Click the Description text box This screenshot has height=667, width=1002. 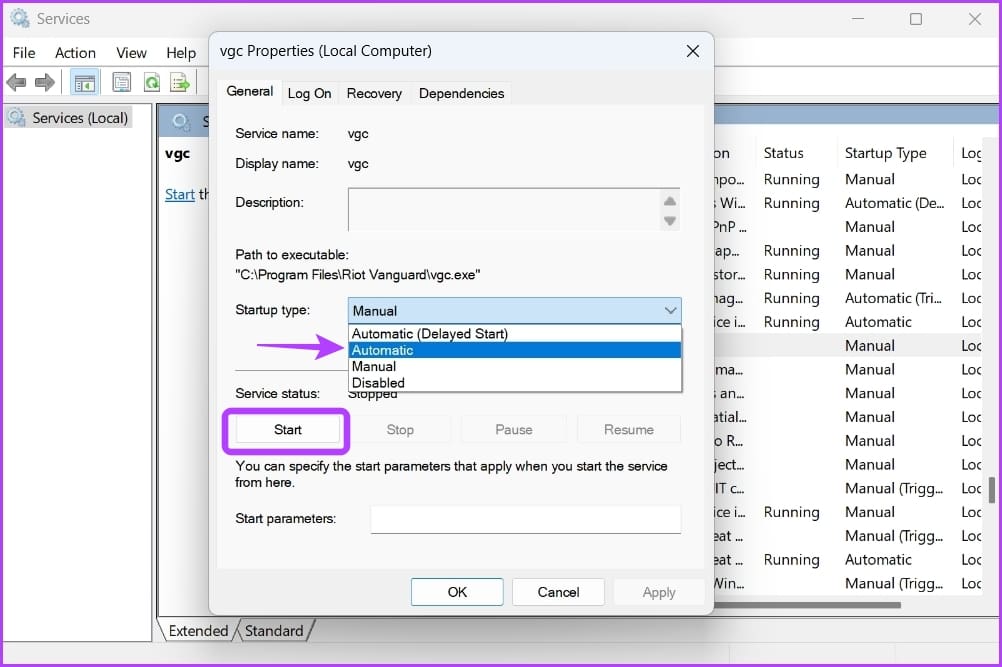(x=505, y=210)
